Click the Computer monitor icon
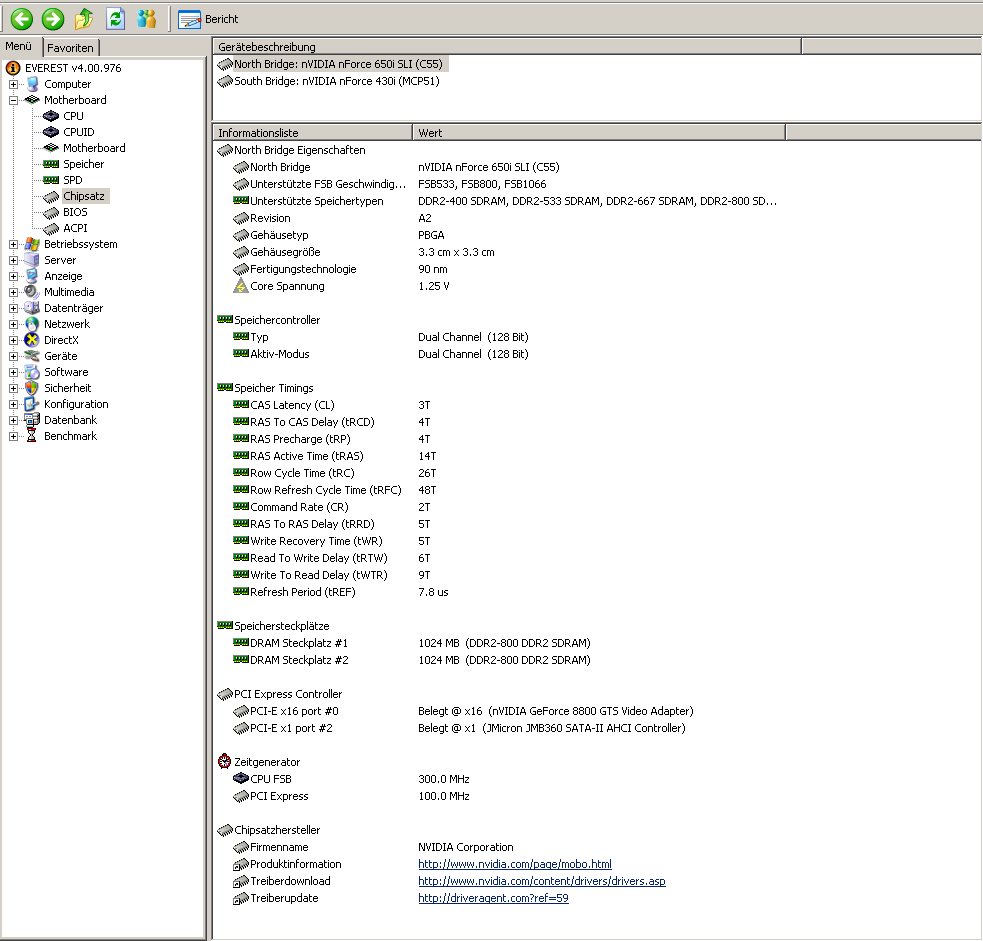983x941 pixels. tap(33, 84)
